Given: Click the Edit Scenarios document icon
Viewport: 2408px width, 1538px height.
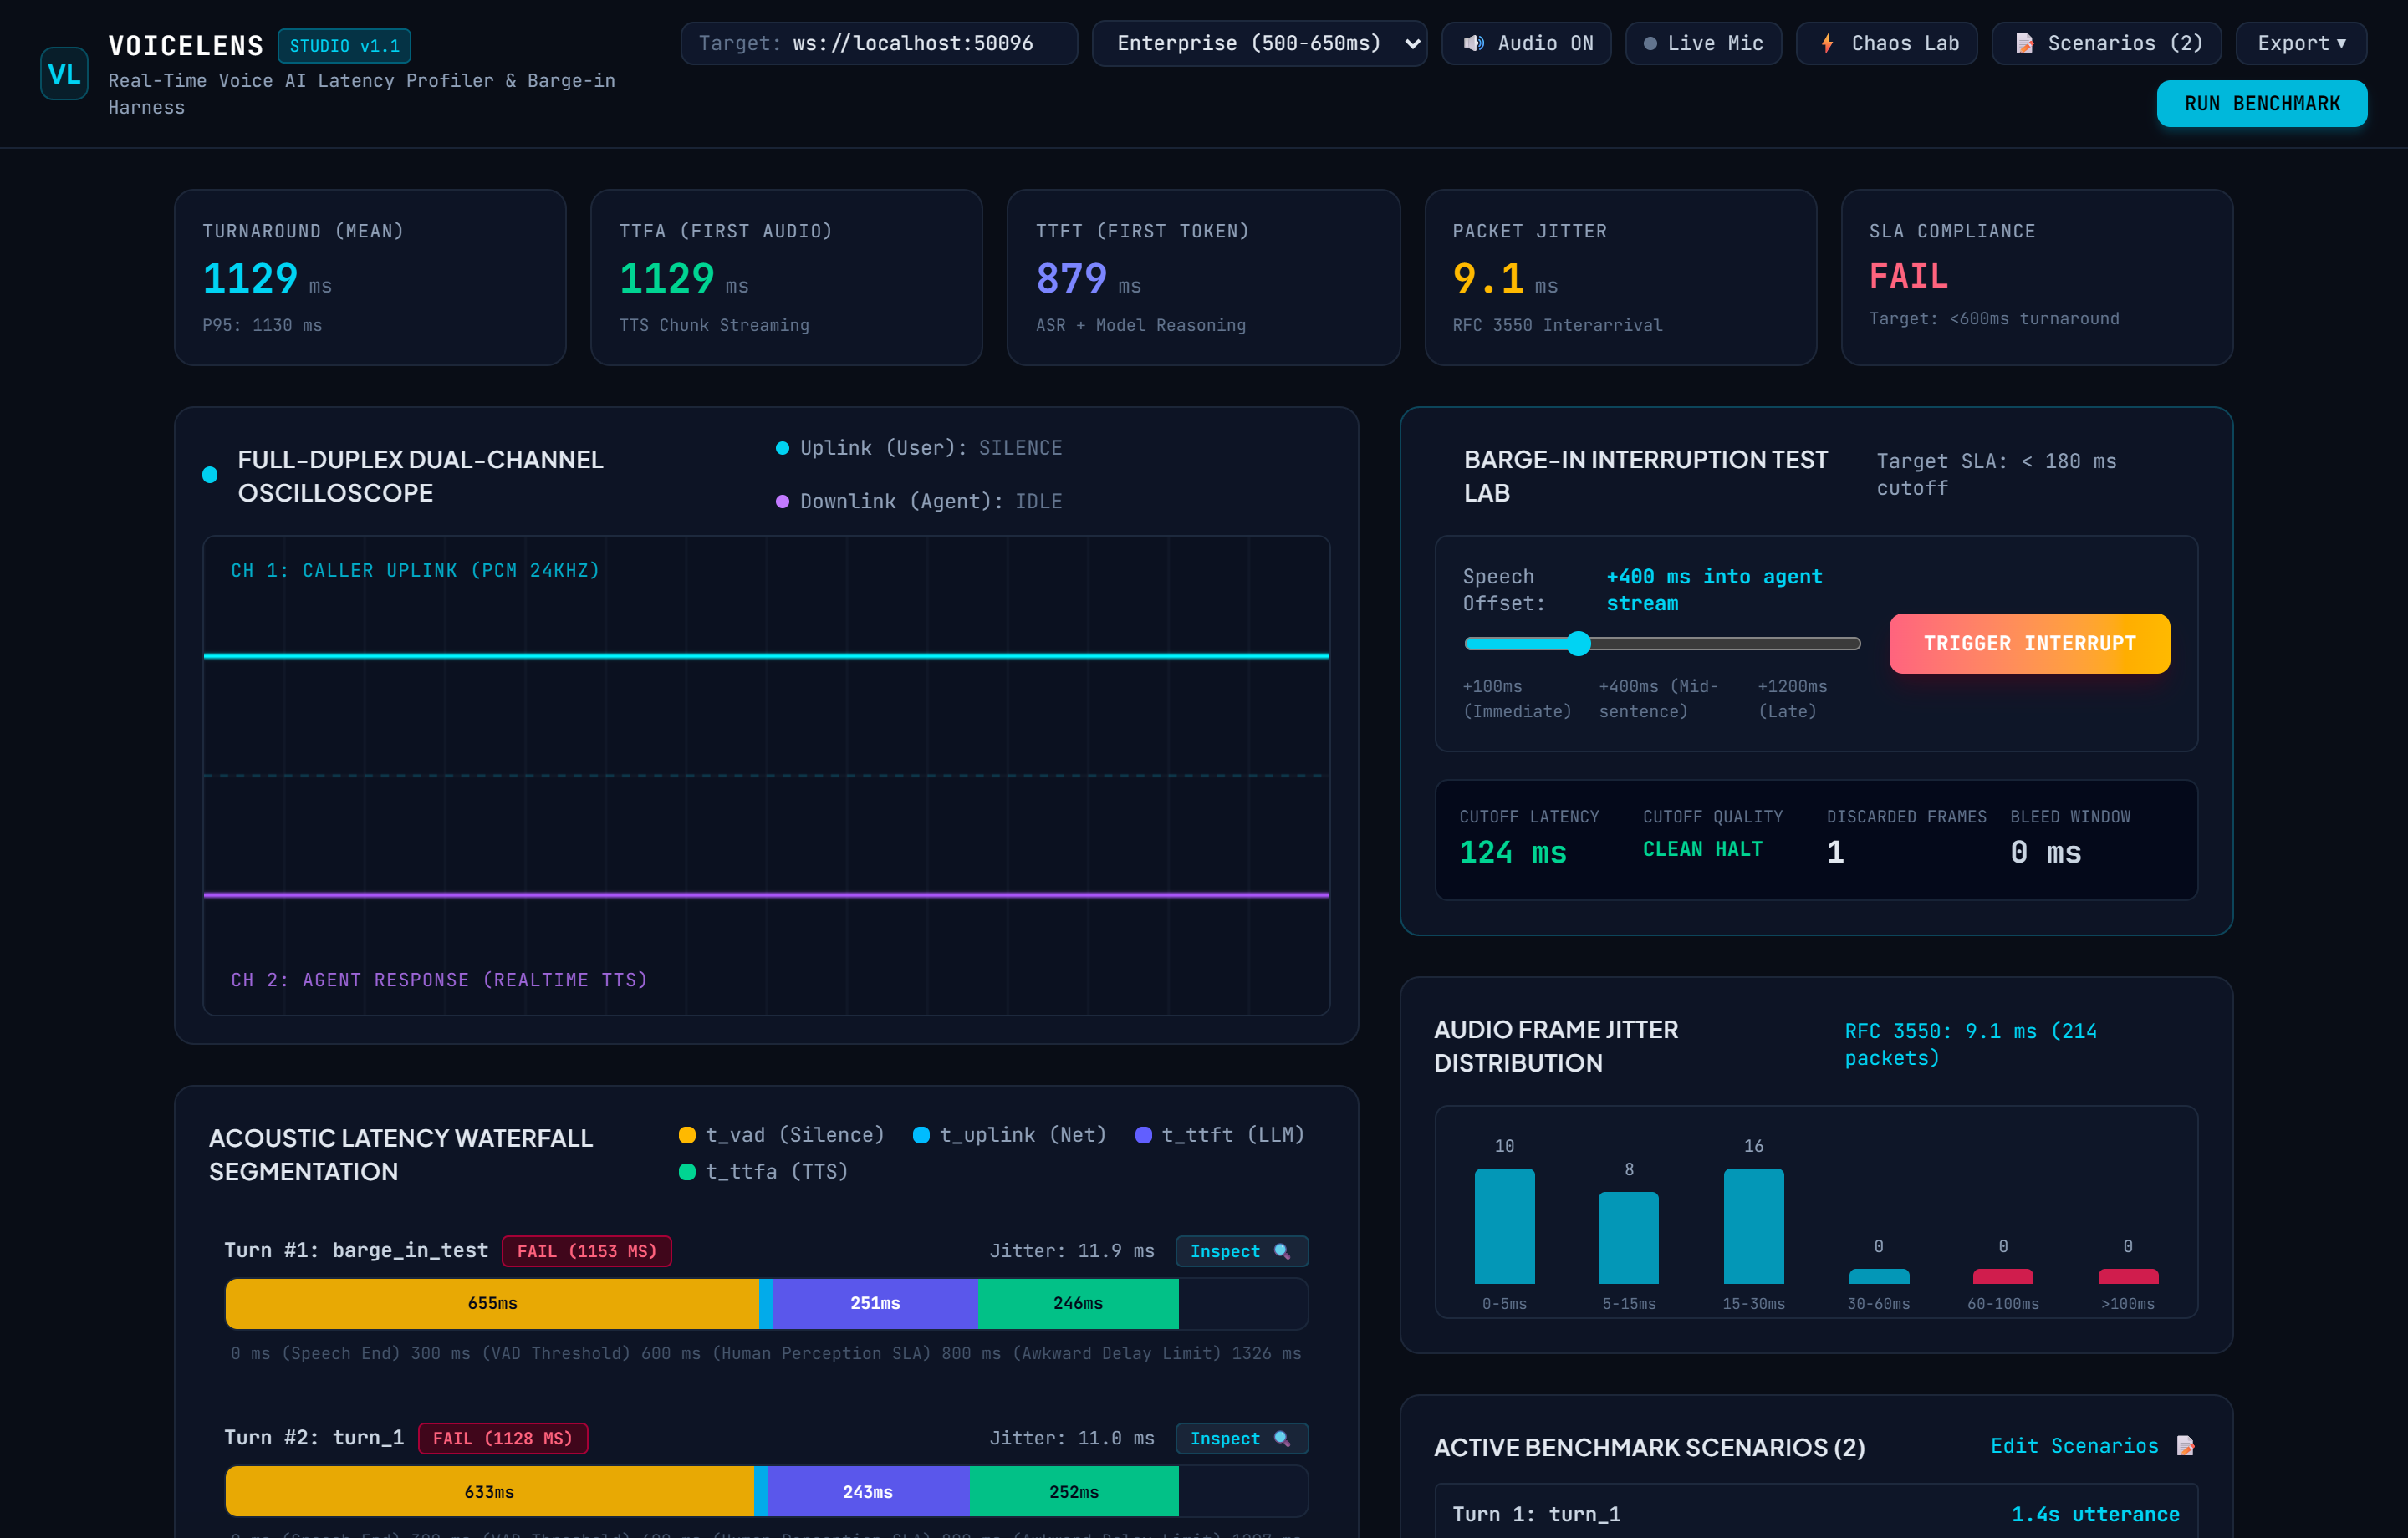Looking at the screenshot, I should coord(2186,1446).
